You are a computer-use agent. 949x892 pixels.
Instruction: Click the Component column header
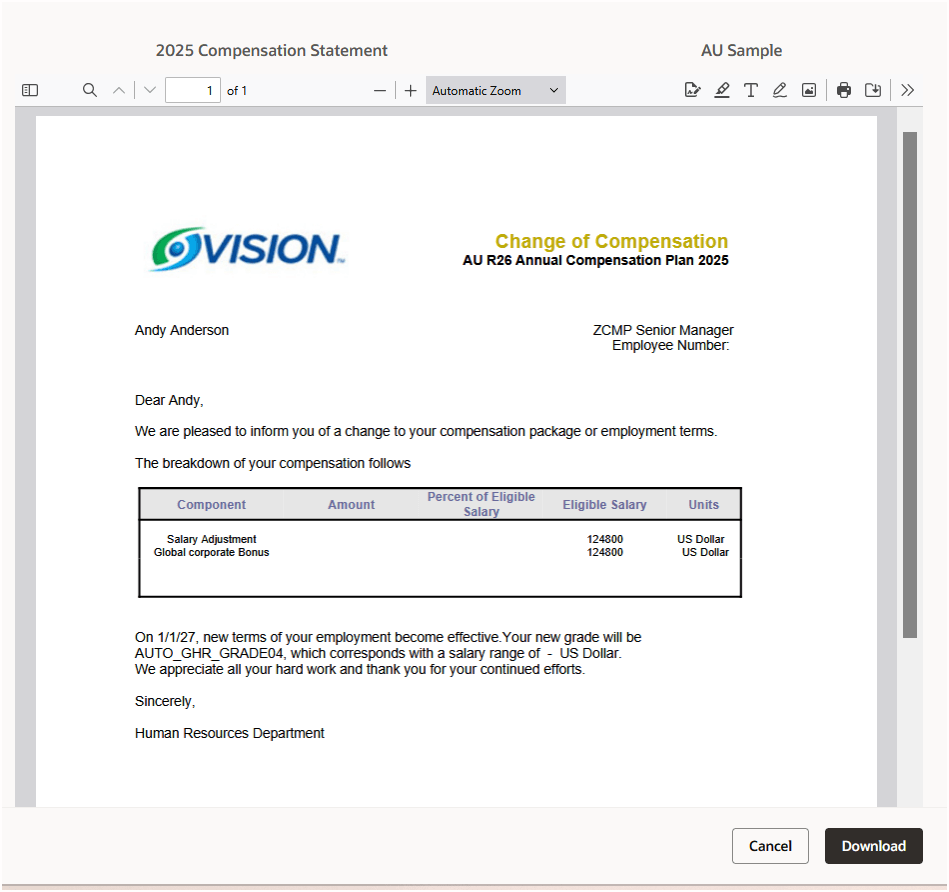[x=211, y=505]
